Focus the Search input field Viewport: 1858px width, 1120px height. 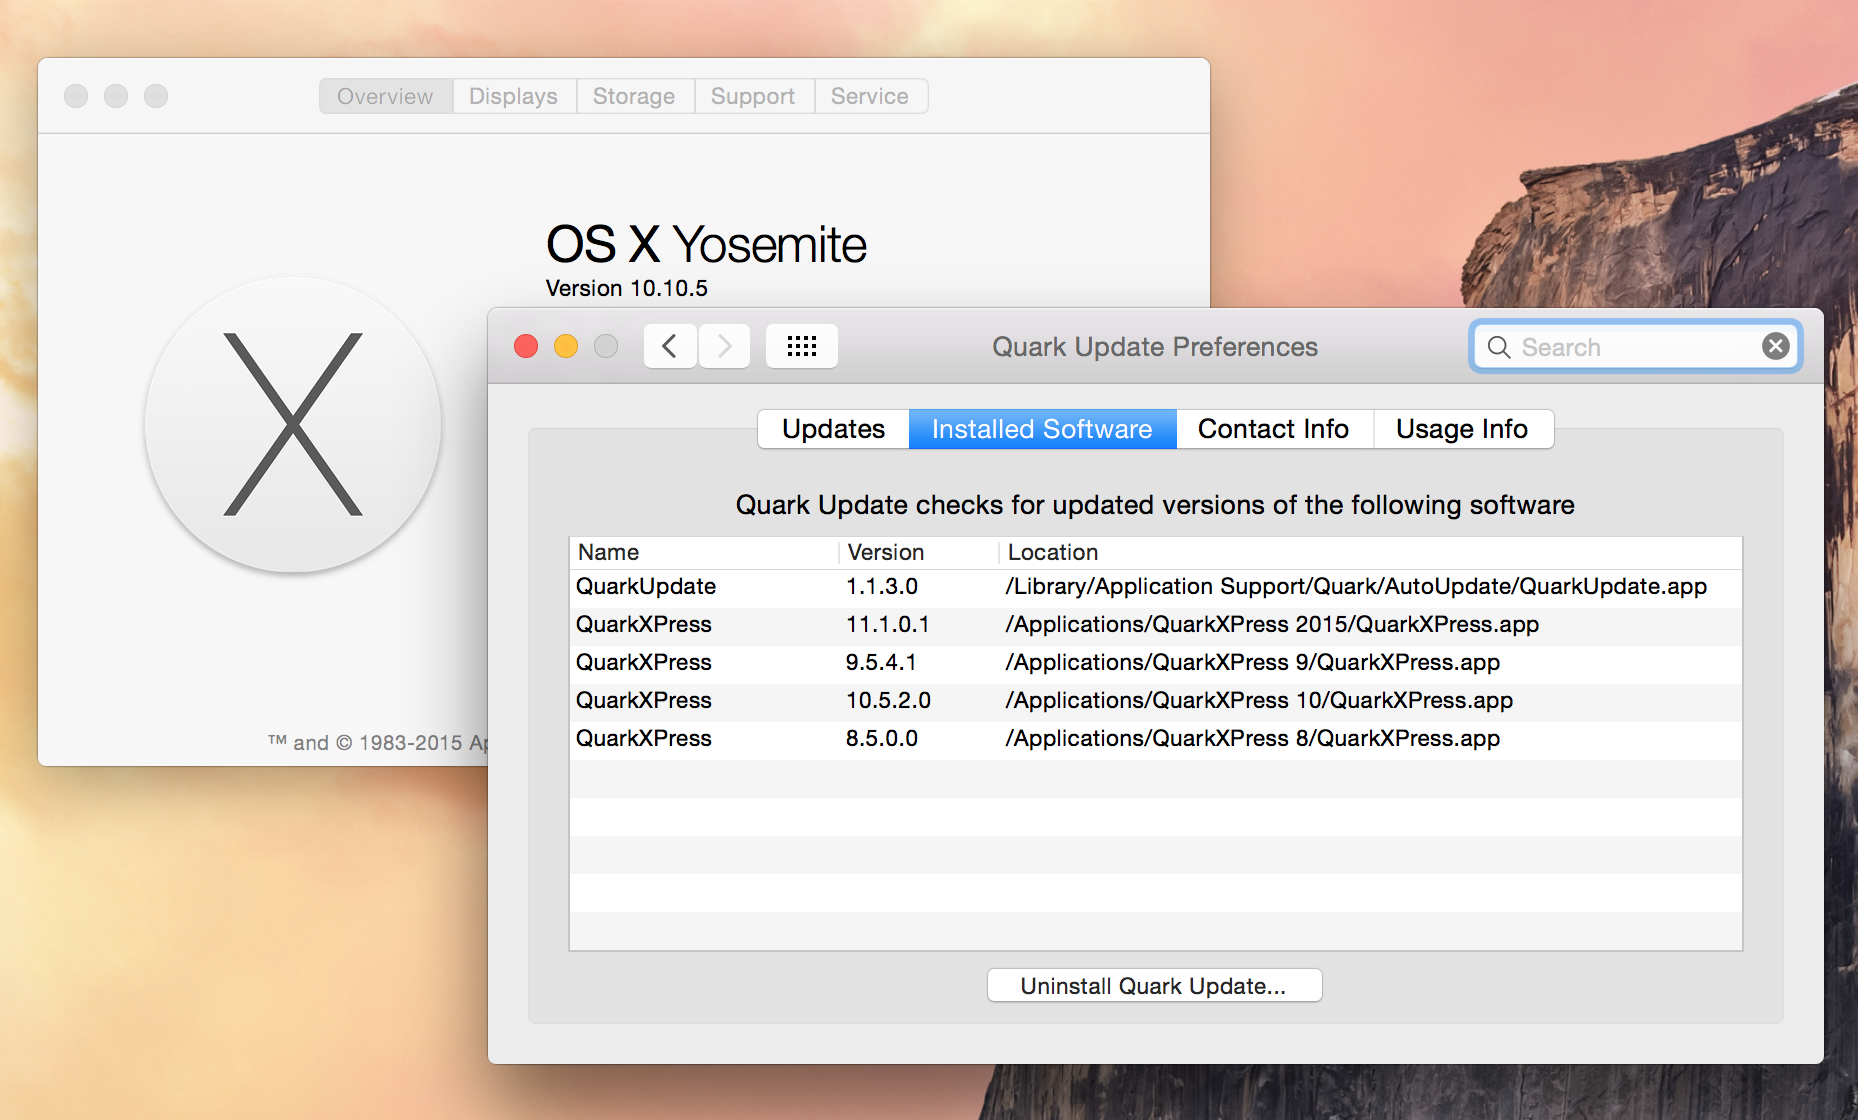click(1636, 347)
